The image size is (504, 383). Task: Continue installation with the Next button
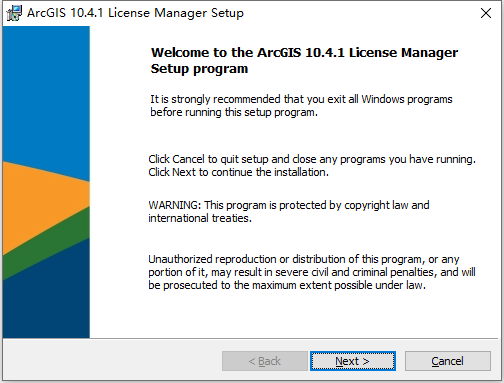[353, 361]
